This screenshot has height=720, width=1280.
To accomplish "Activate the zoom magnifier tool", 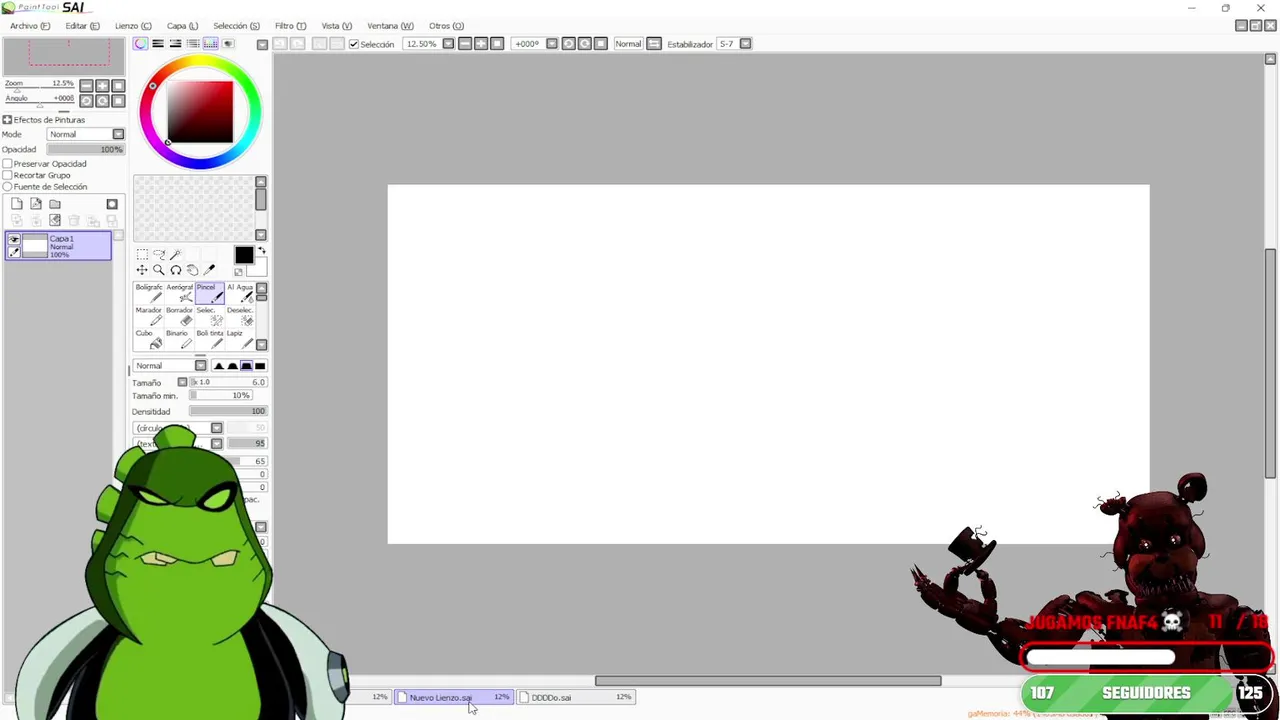I will click(159, 270).
